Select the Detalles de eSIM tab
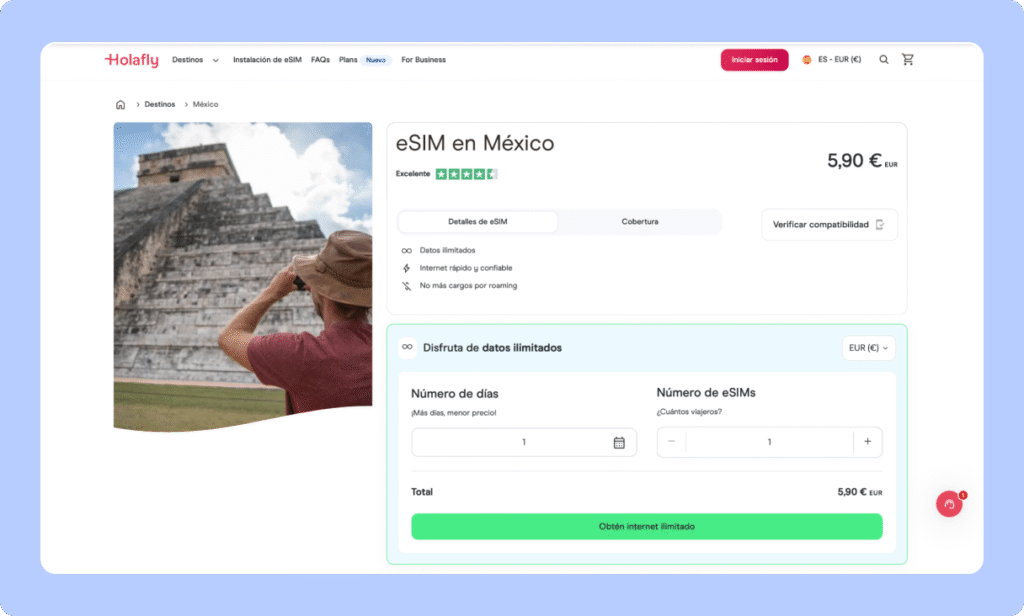Screen dimensions: 1024x616 (478, 222)
